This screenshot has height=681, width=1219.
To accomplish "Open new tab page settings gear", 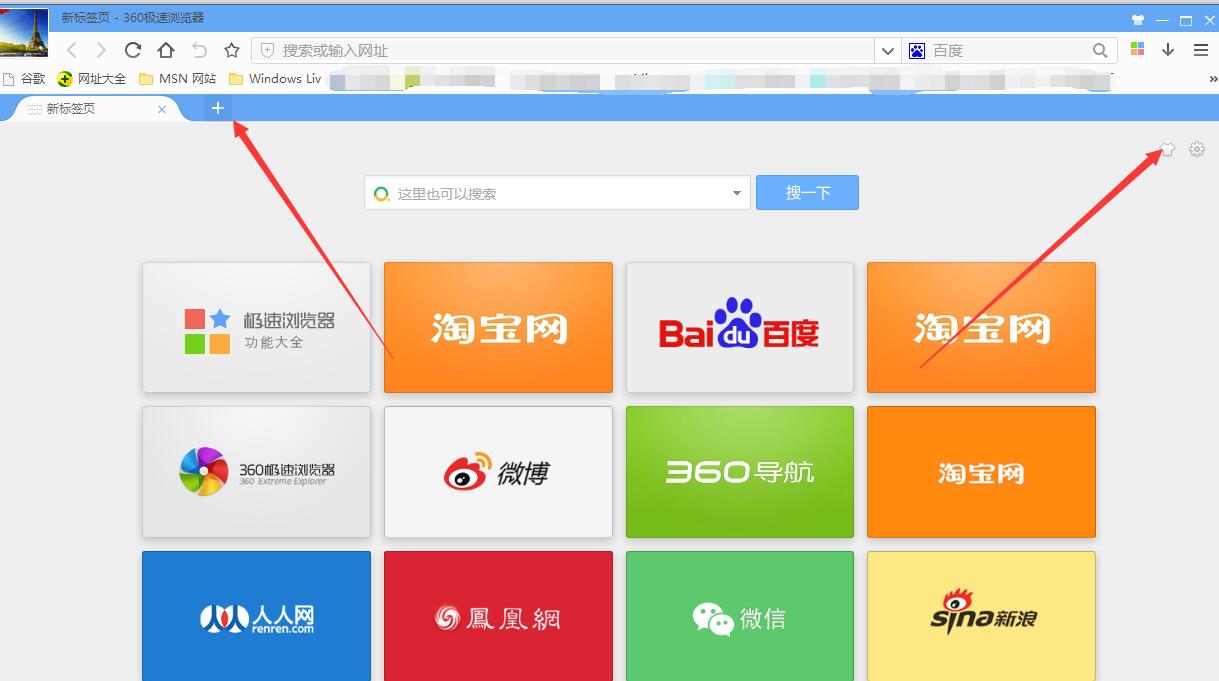I will coord(1197,149).
